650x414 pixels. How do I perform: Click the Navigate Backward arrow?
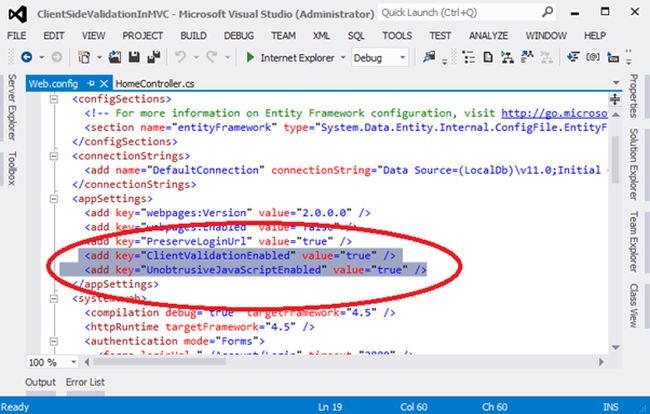click(27, 57)
